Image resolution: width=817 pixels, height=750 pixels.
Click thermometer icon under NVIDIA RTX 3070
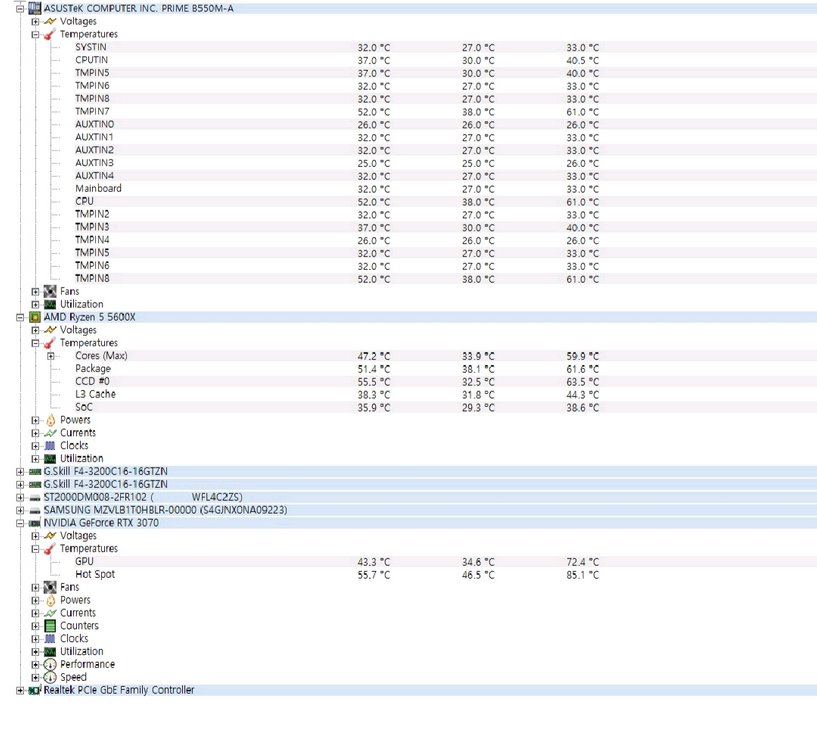click(x=50, y=549)
